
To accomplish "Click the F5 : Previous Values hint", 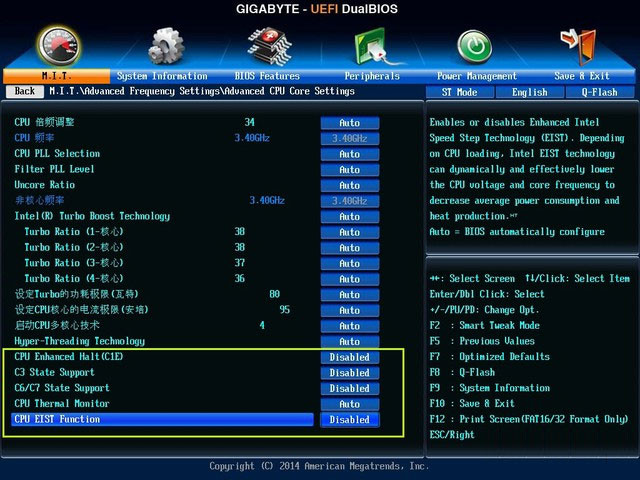I will click(x=482, y=341).
